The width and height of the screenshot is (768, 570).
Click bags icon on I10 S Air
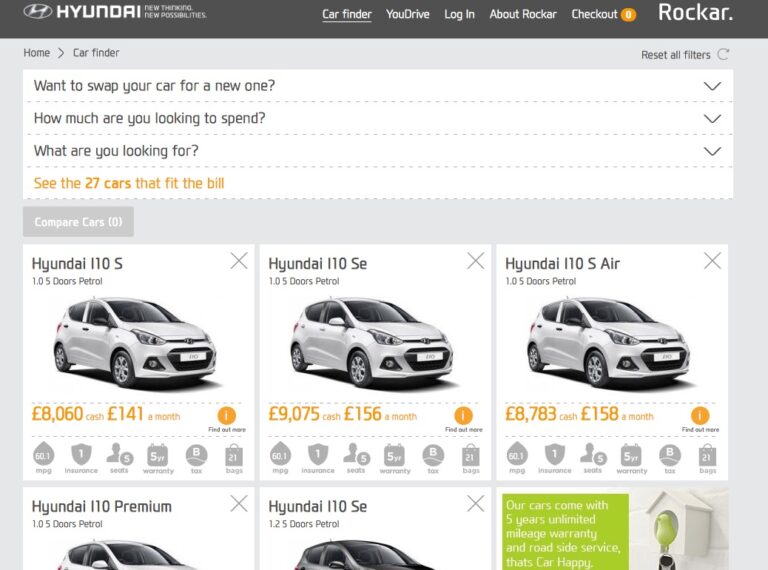pyautogui.click(x=707, y=455)
